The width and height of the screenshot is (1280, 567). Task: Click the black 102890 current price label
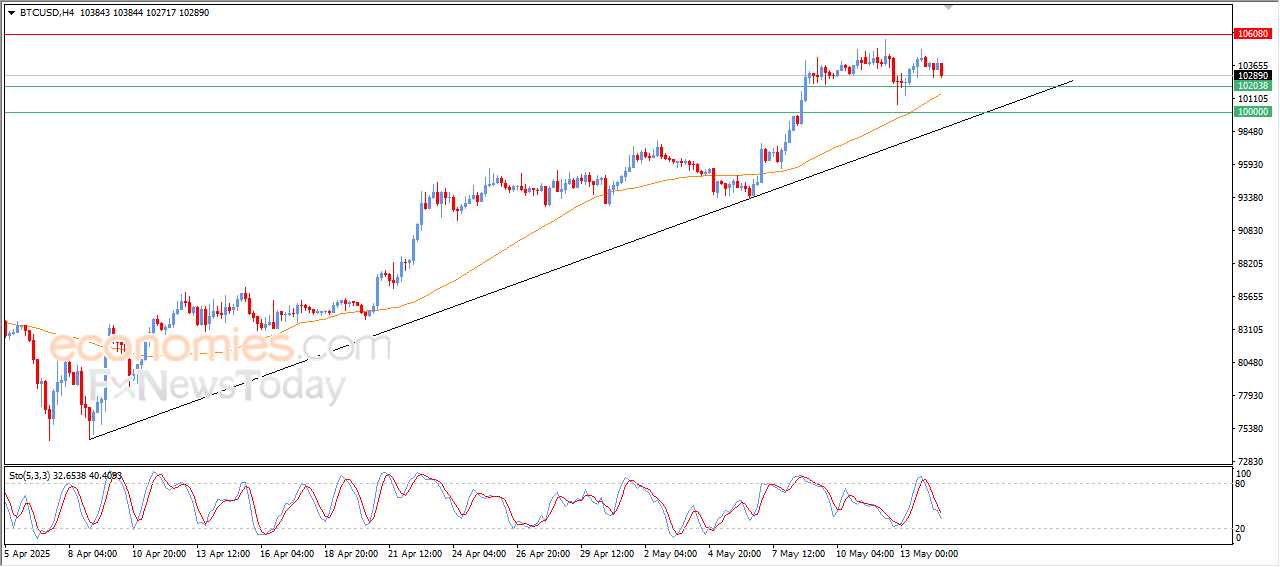pyautogui.click(x=1253, y=76)
